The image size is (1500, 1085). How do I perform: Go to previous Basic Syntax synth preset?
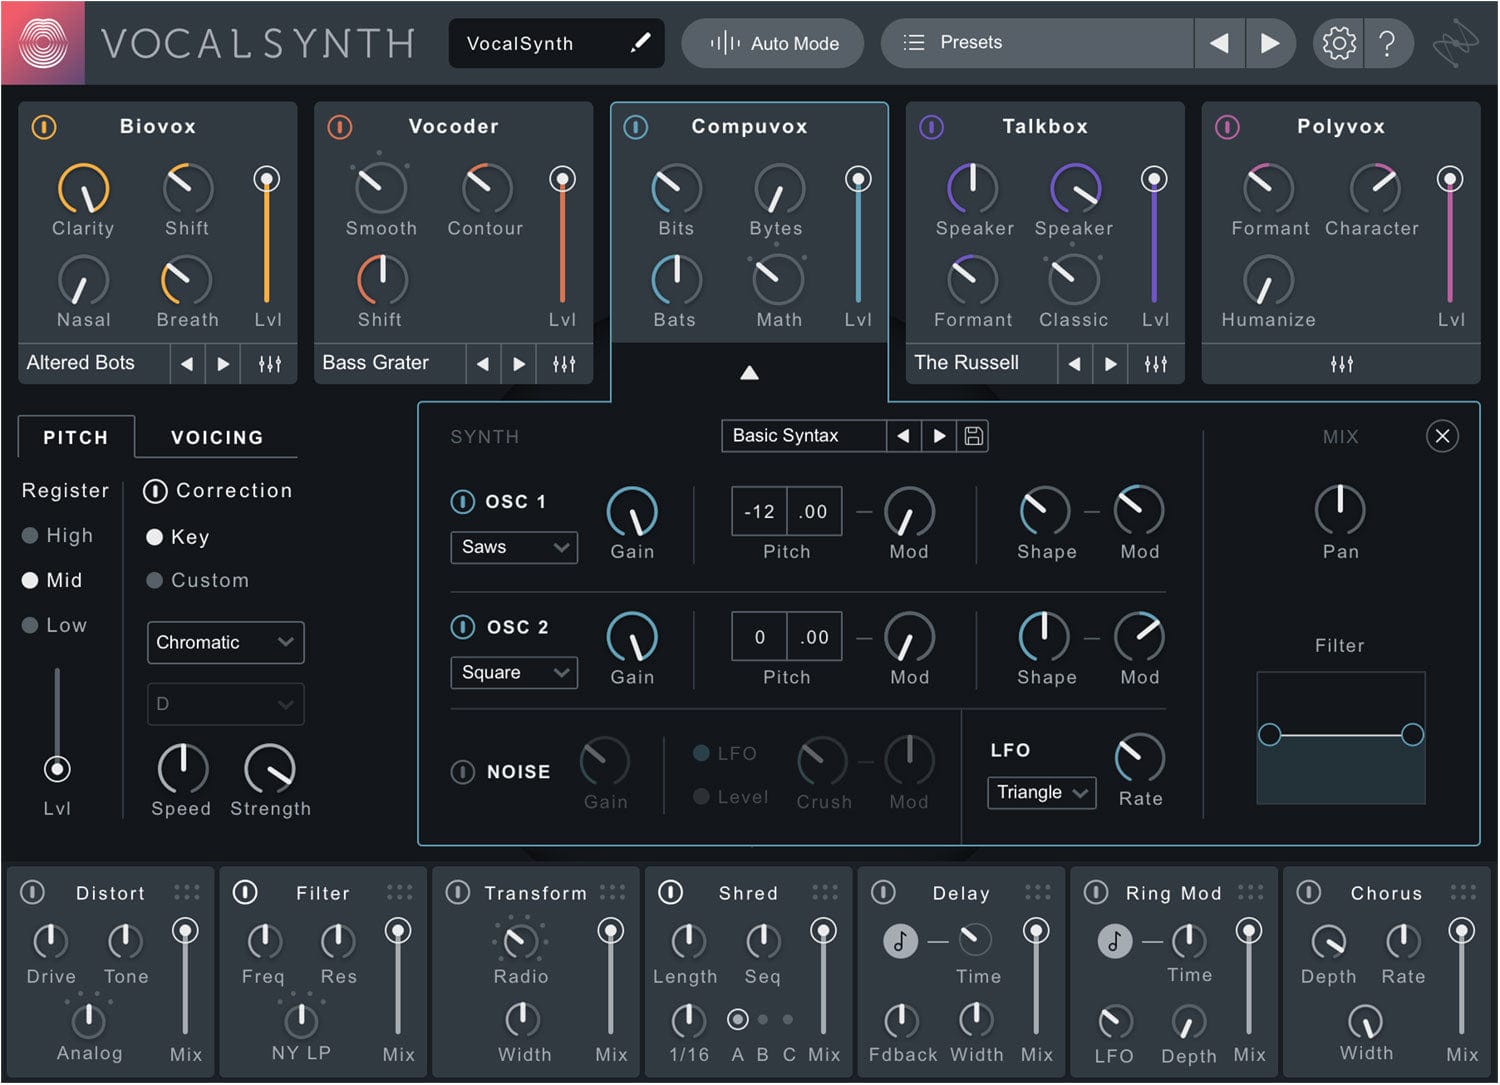tap(903, 436)
